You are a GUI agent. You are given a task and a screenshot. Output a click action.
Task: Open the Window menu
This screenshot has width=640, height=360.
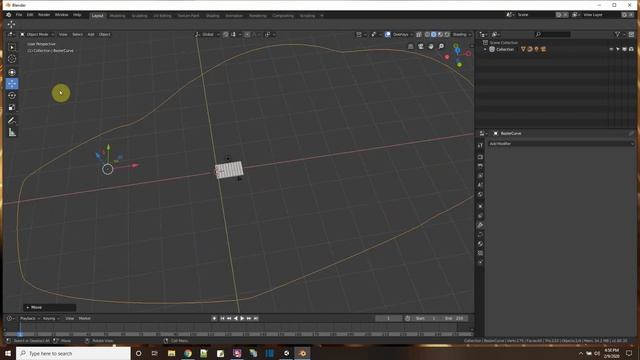click(x=61, y=15)
